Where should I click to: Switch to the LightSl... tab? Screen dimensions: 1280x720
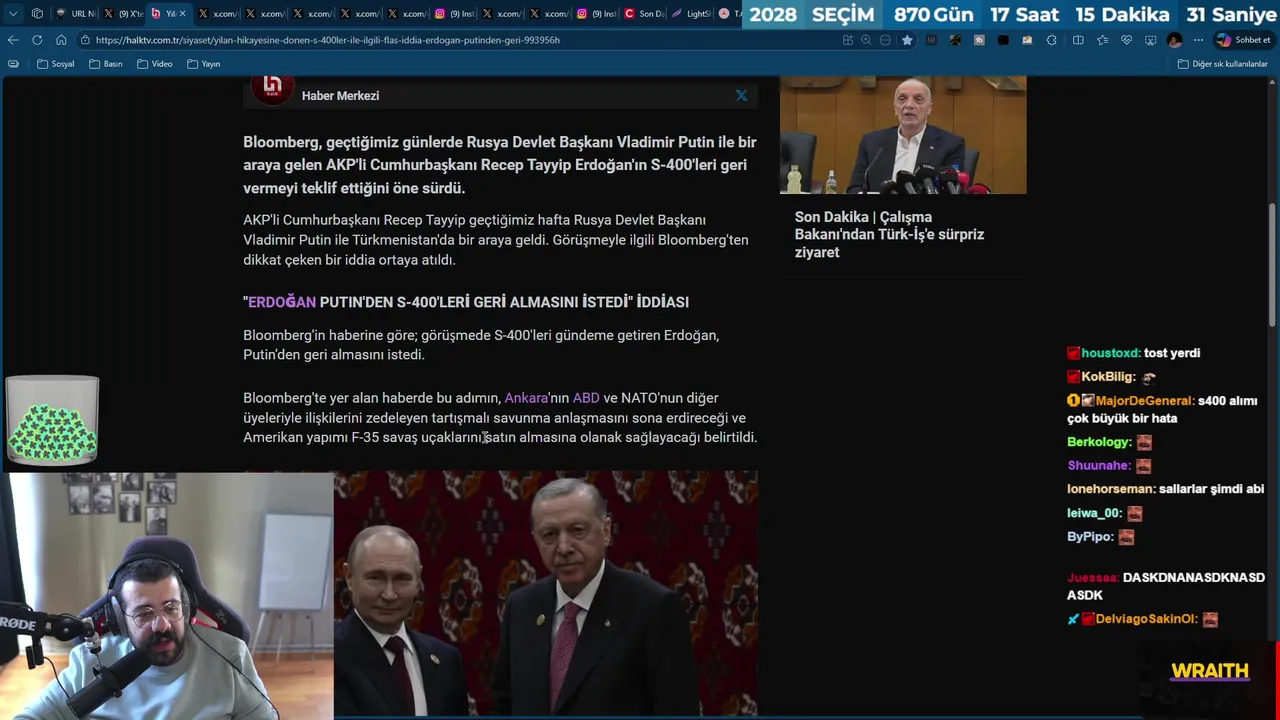point(692,14)
